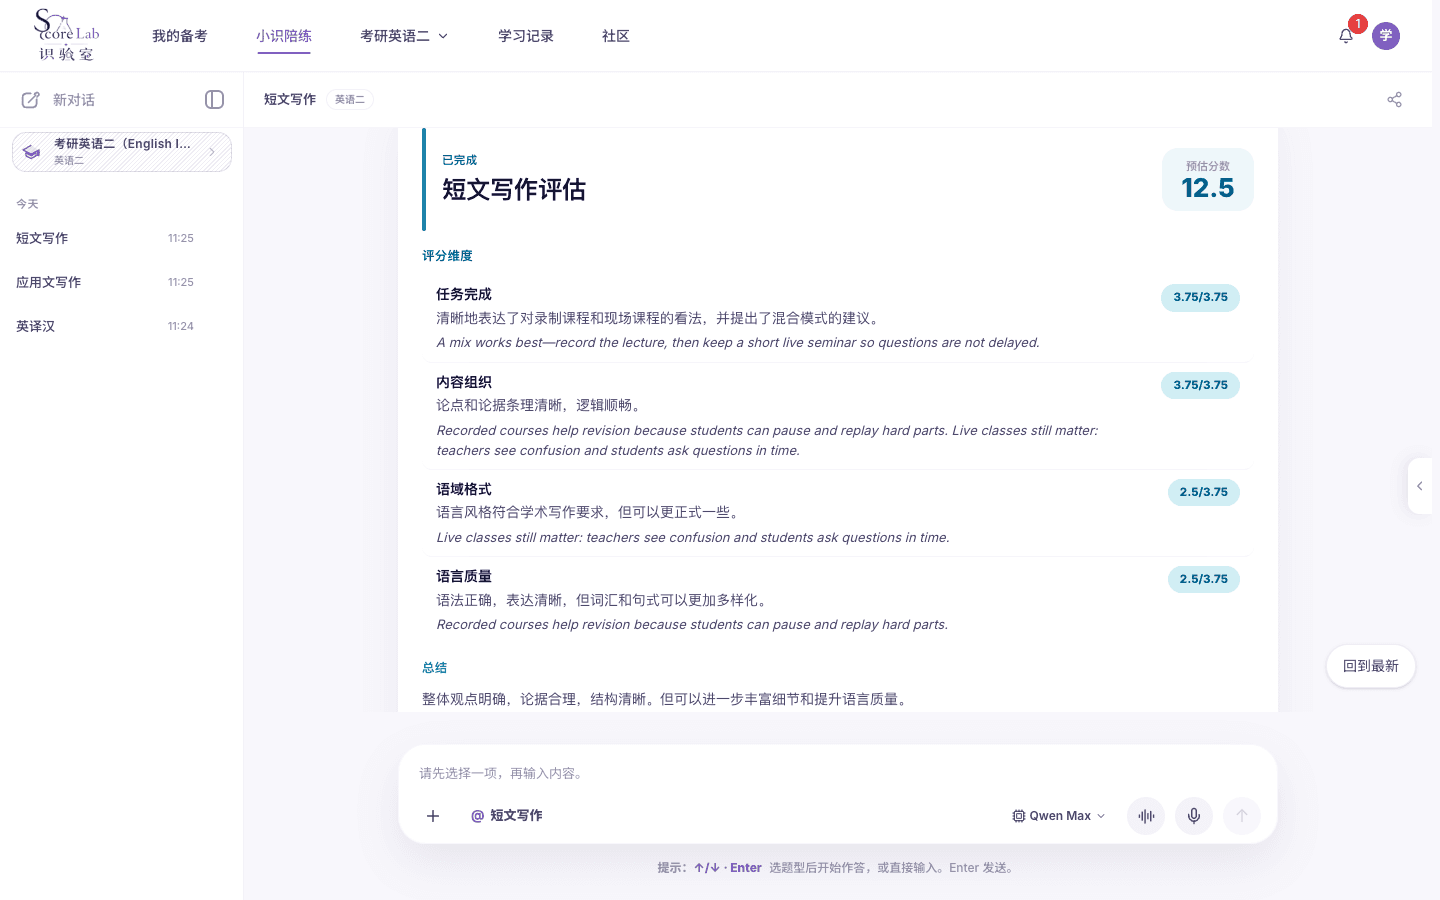Image resolution: width=1440 pixels, height=900 pixels.
Task: Click the 短文写作评估 heading
Action: pyautogui.click(x=514, y=190)
